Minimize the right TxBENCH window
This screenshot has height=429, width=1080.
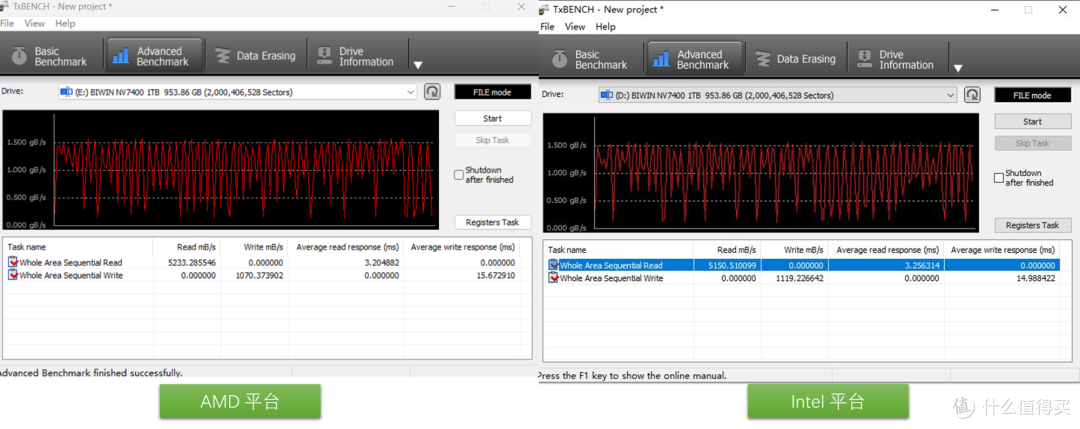pyautogui.click(x=994, y=10)
